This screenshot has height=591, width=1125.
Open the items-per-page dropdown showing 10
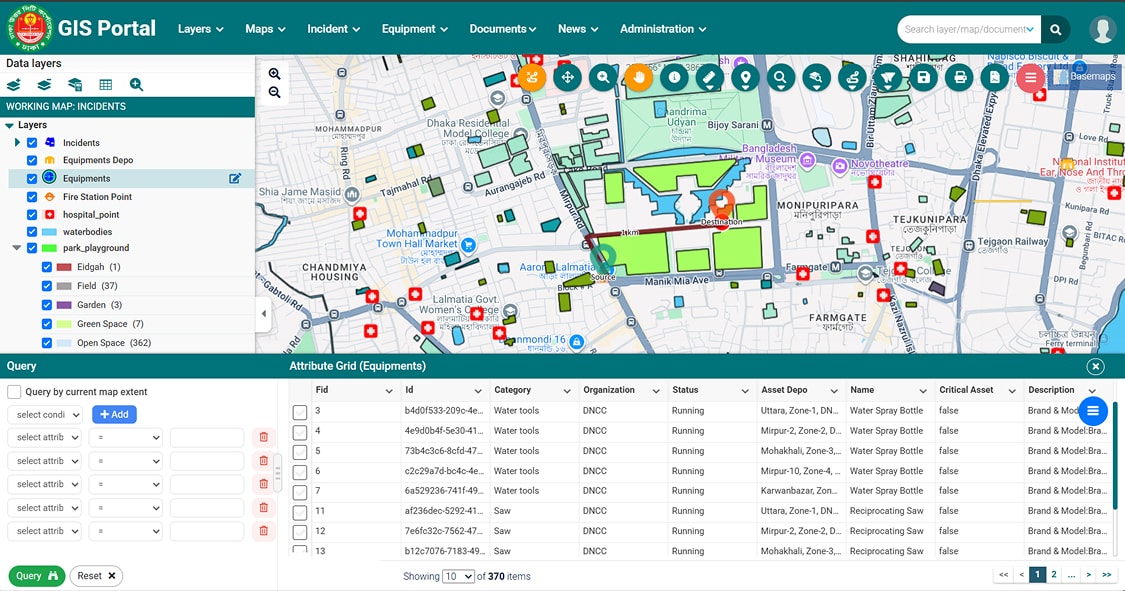[458, 576]
